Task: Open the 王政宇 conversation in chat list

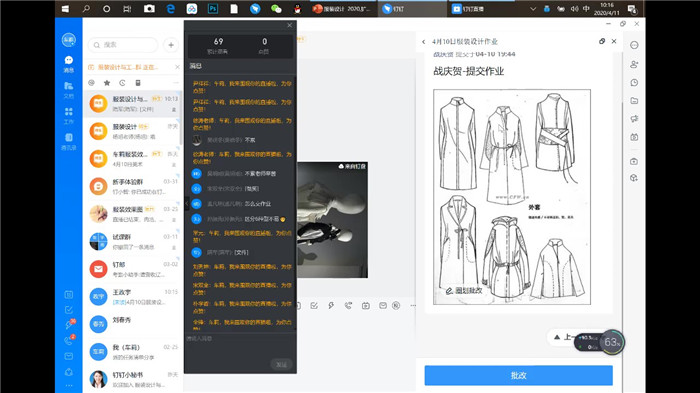Action: pos(133,297)
